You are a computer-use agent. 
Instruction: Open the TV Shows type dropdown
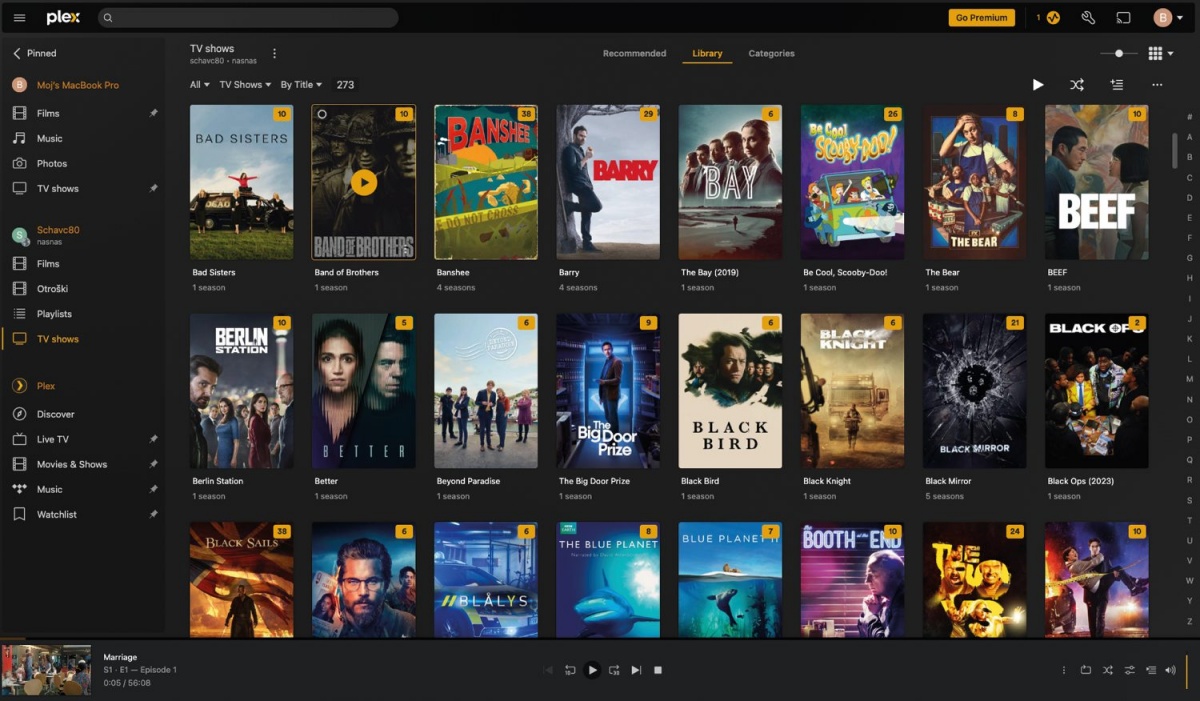(x=245, y=85)
